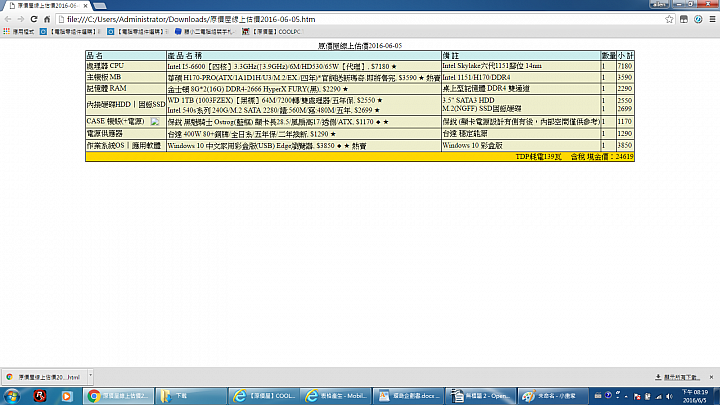Click the page title 2016-06-05 heading

360,45
